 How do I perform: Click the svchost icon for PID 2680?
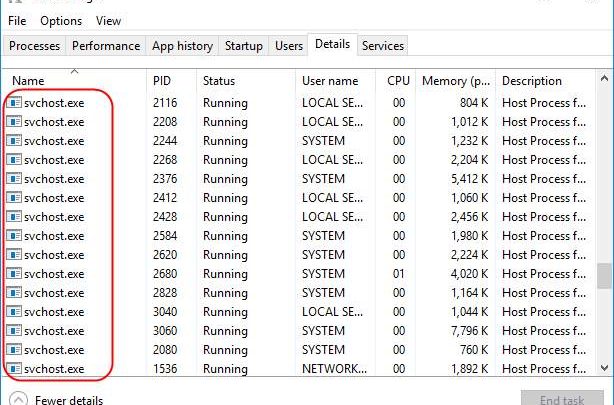coord(14,273)
